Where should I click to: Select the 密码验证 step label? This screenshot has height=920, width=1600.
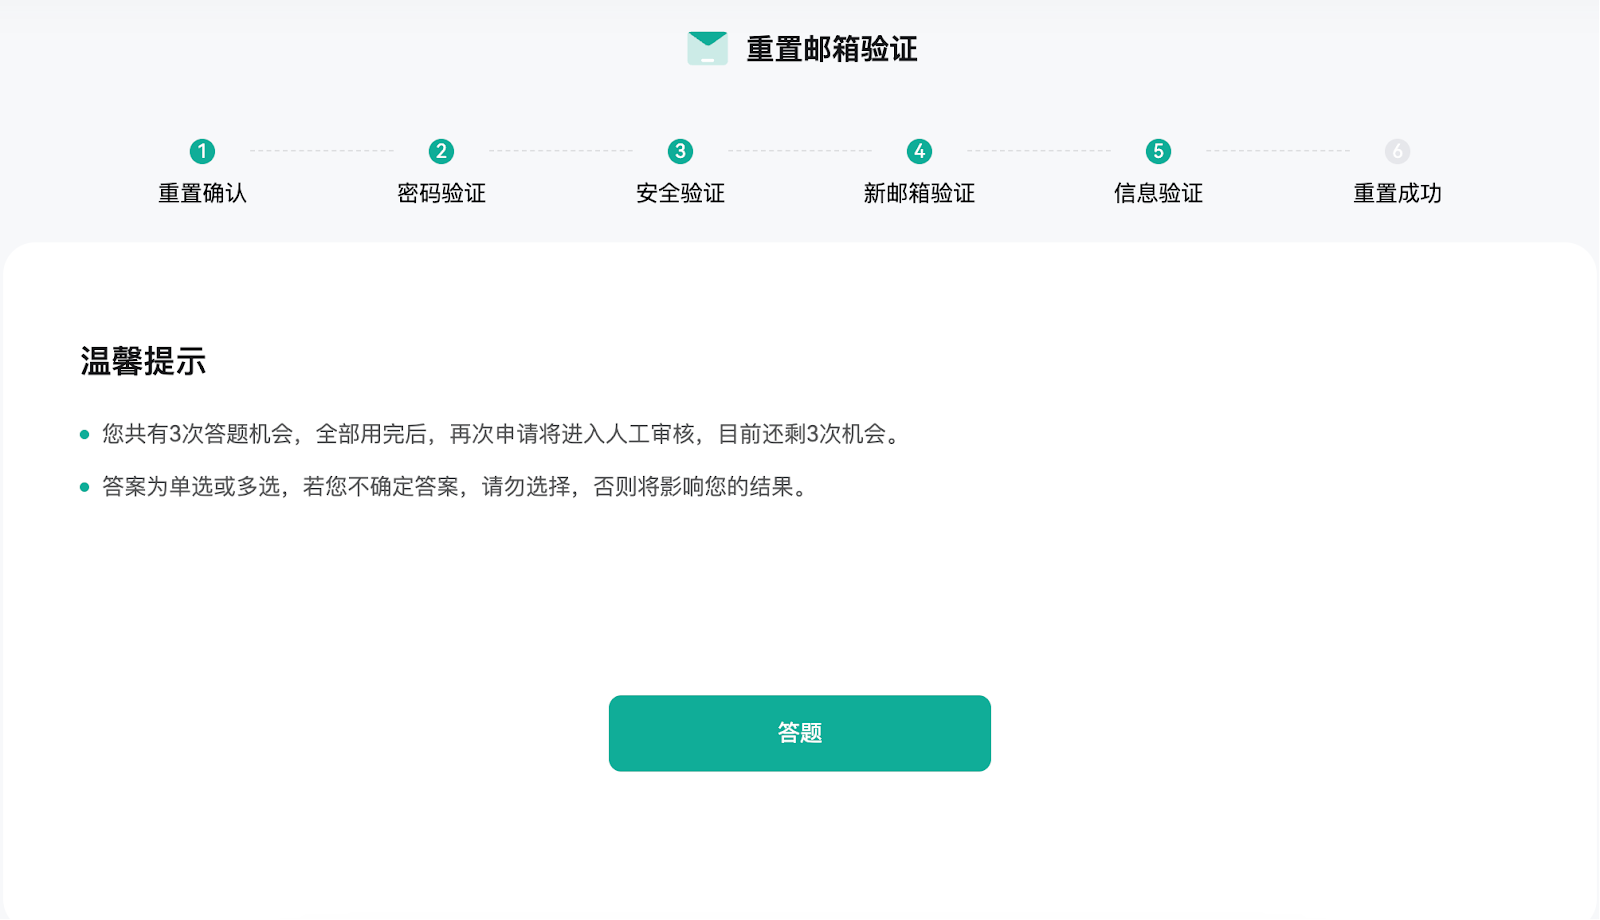pyautogui.click(x=441, y=193)
